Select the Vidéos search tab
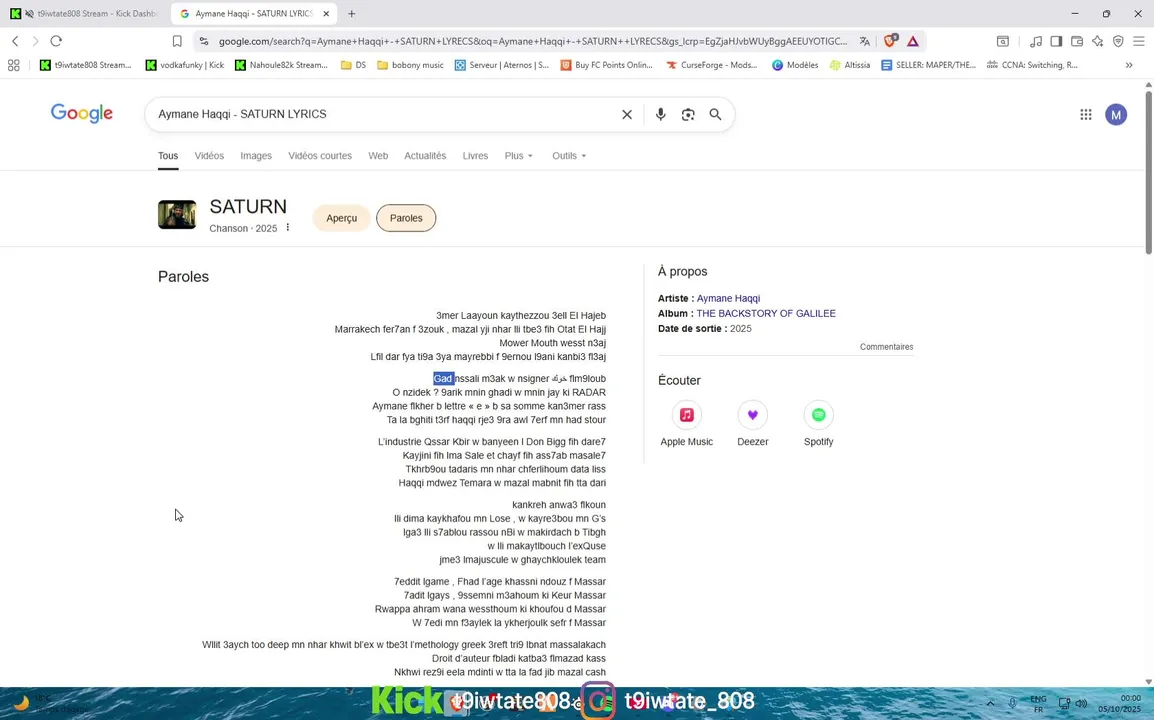Viewport: 1154px width, 720px height. click(209, 155)
